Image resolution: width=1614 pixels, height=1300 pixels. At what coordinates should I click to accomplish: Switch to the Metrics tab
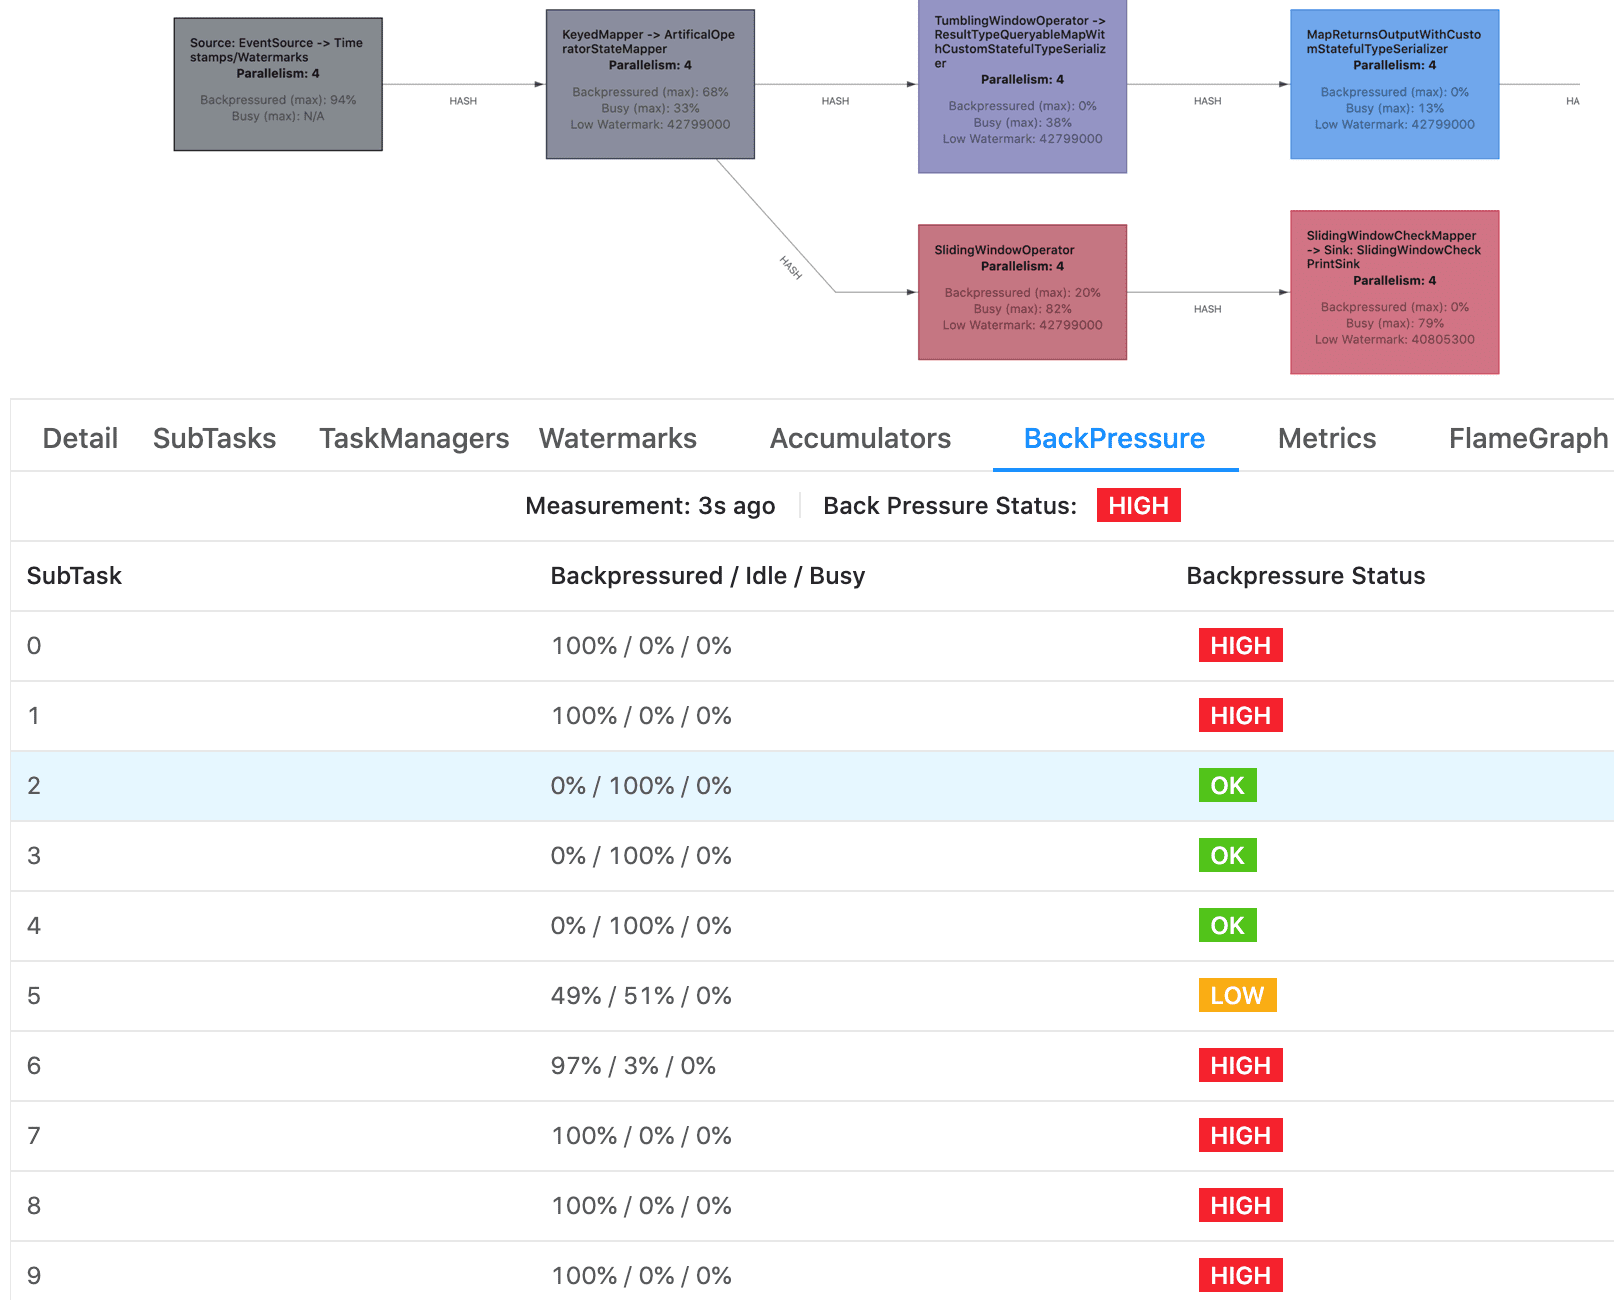[1327, 438]
